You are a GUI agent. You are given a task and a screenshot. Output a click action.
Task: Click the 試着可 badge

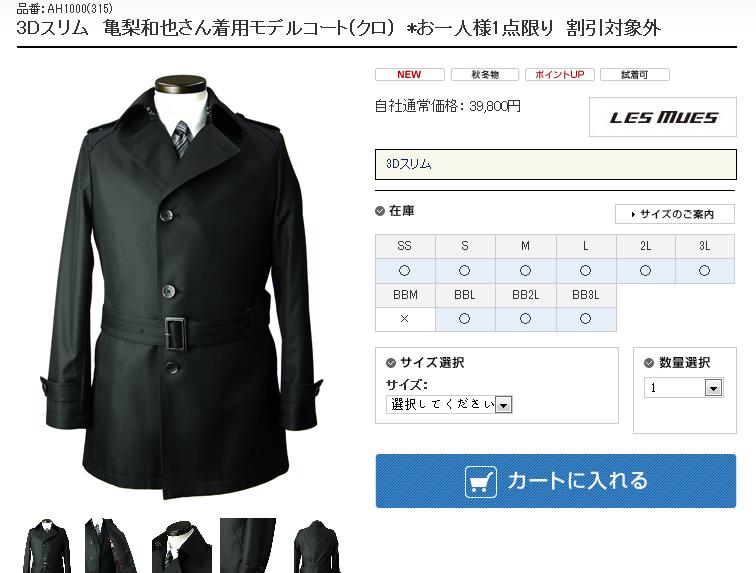click(x=634, y=75)
